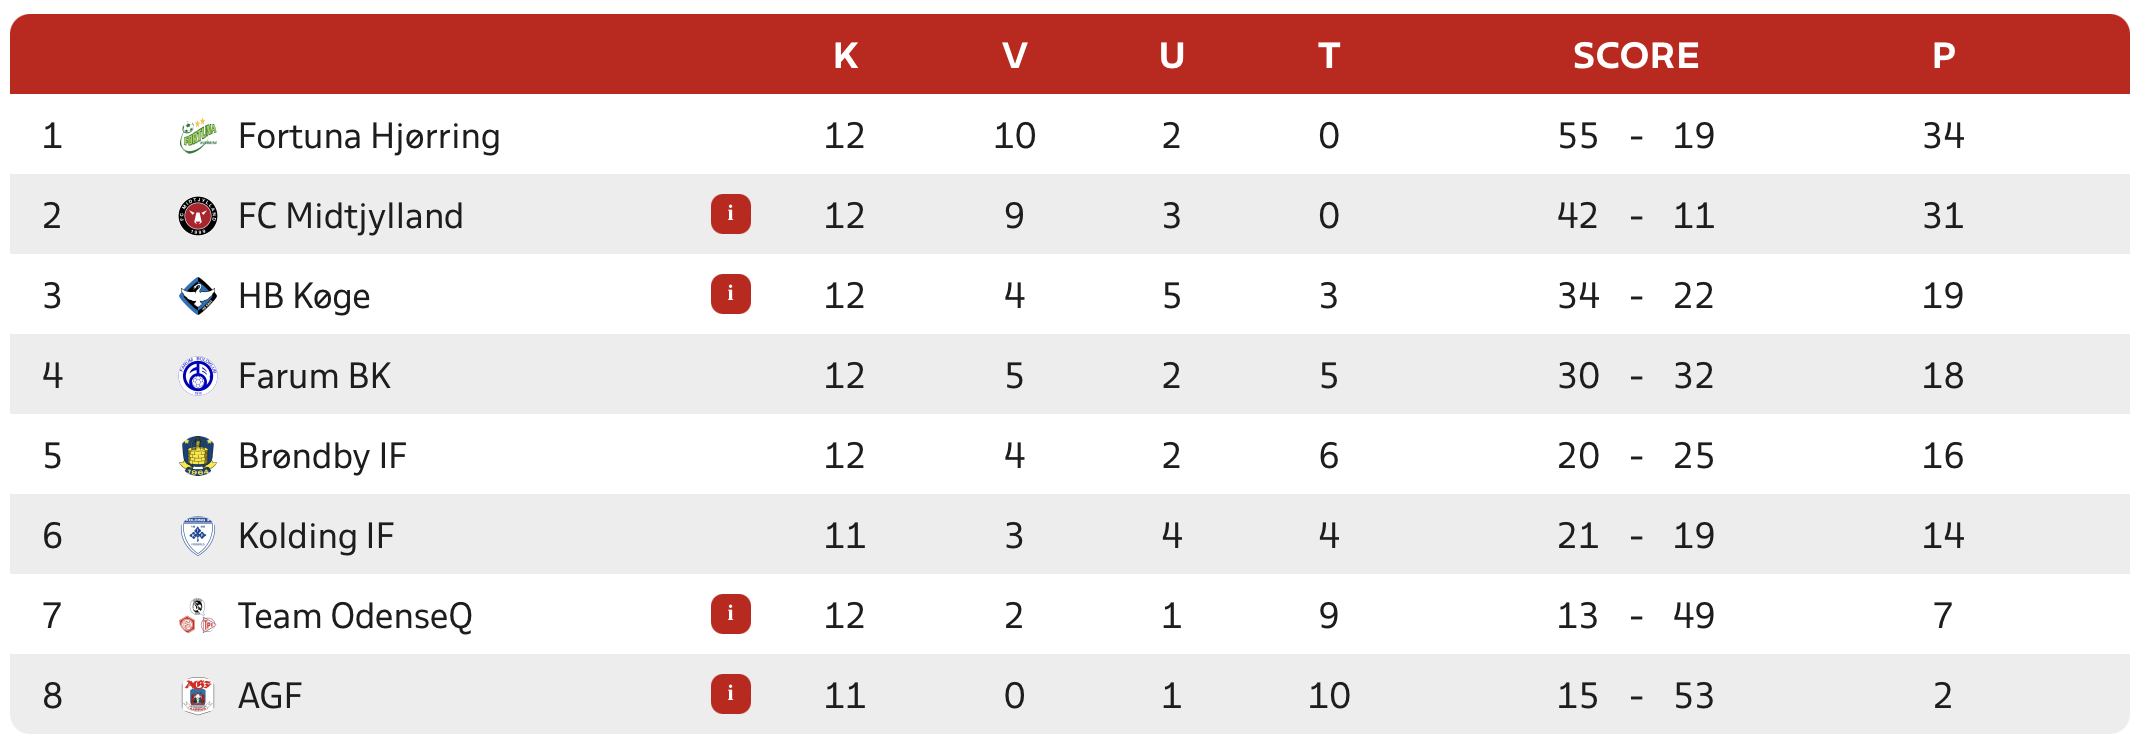
Task: Click the Team OdenseQ club logo
Action: [x=198, y=615]
